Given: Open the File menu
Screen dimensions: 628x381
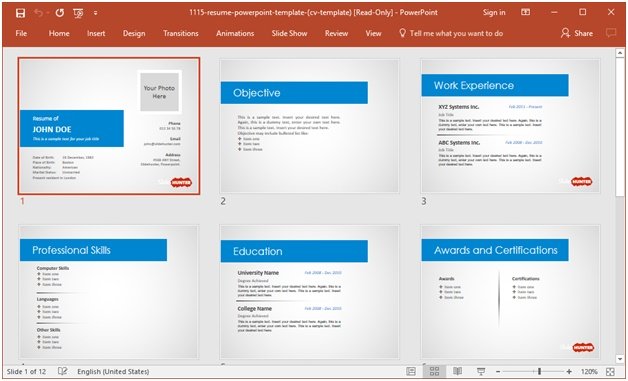Looking at the screenshot, I should (x=21, y=33).
